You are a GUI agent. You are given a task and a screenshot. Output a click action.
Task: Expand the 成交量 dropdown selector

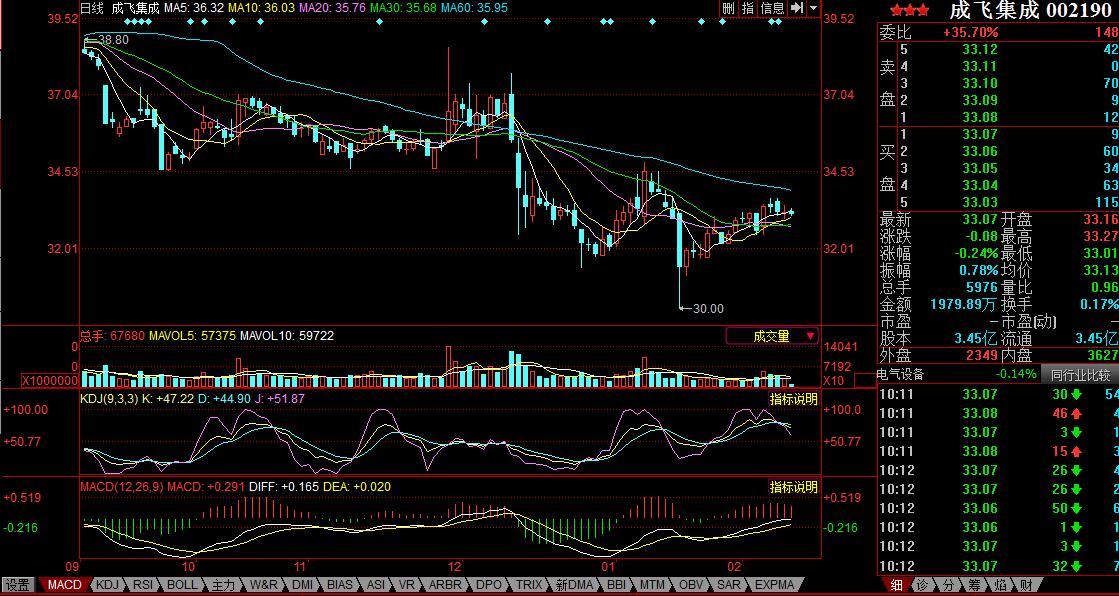coord(772,336)
